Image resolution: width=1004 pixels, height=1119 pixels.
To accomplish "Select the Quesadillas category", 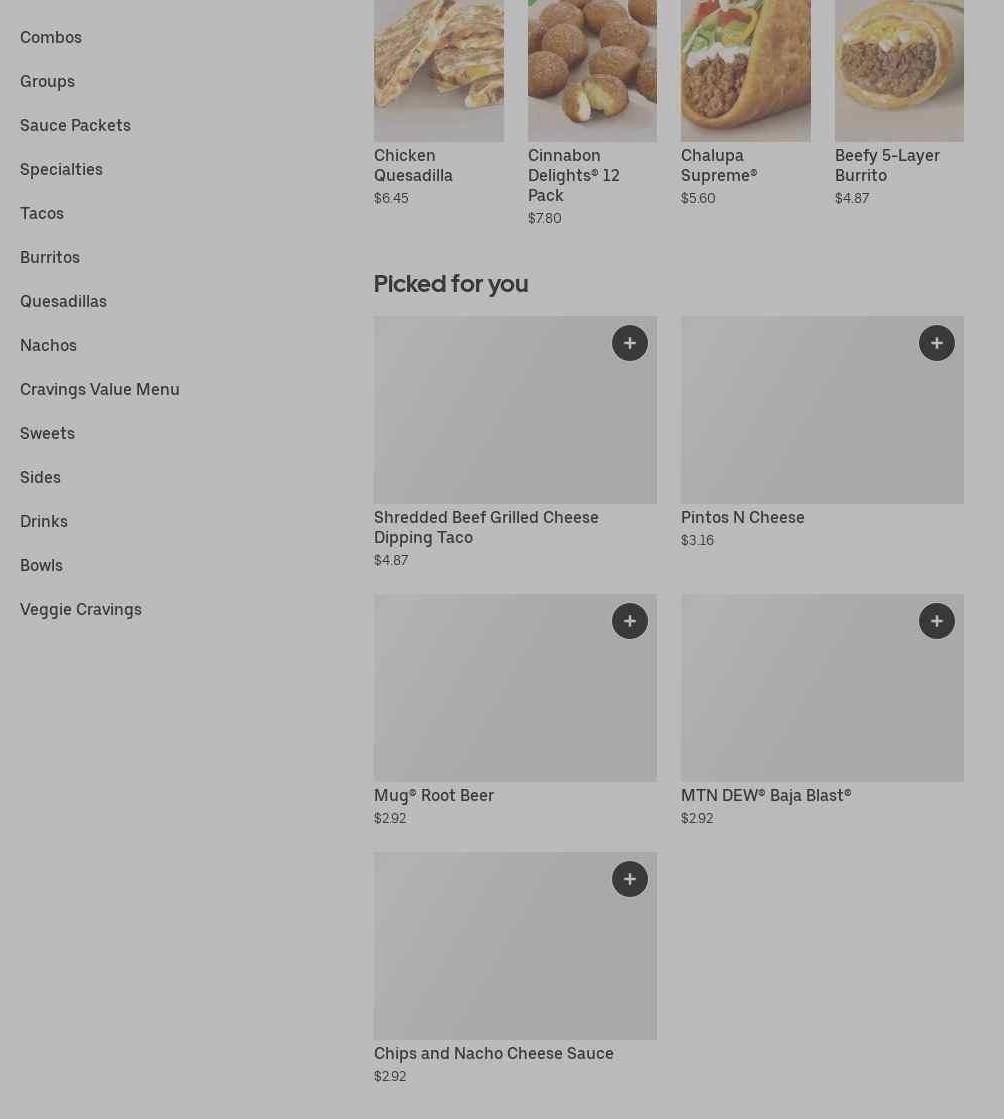I will coord(63,301).
